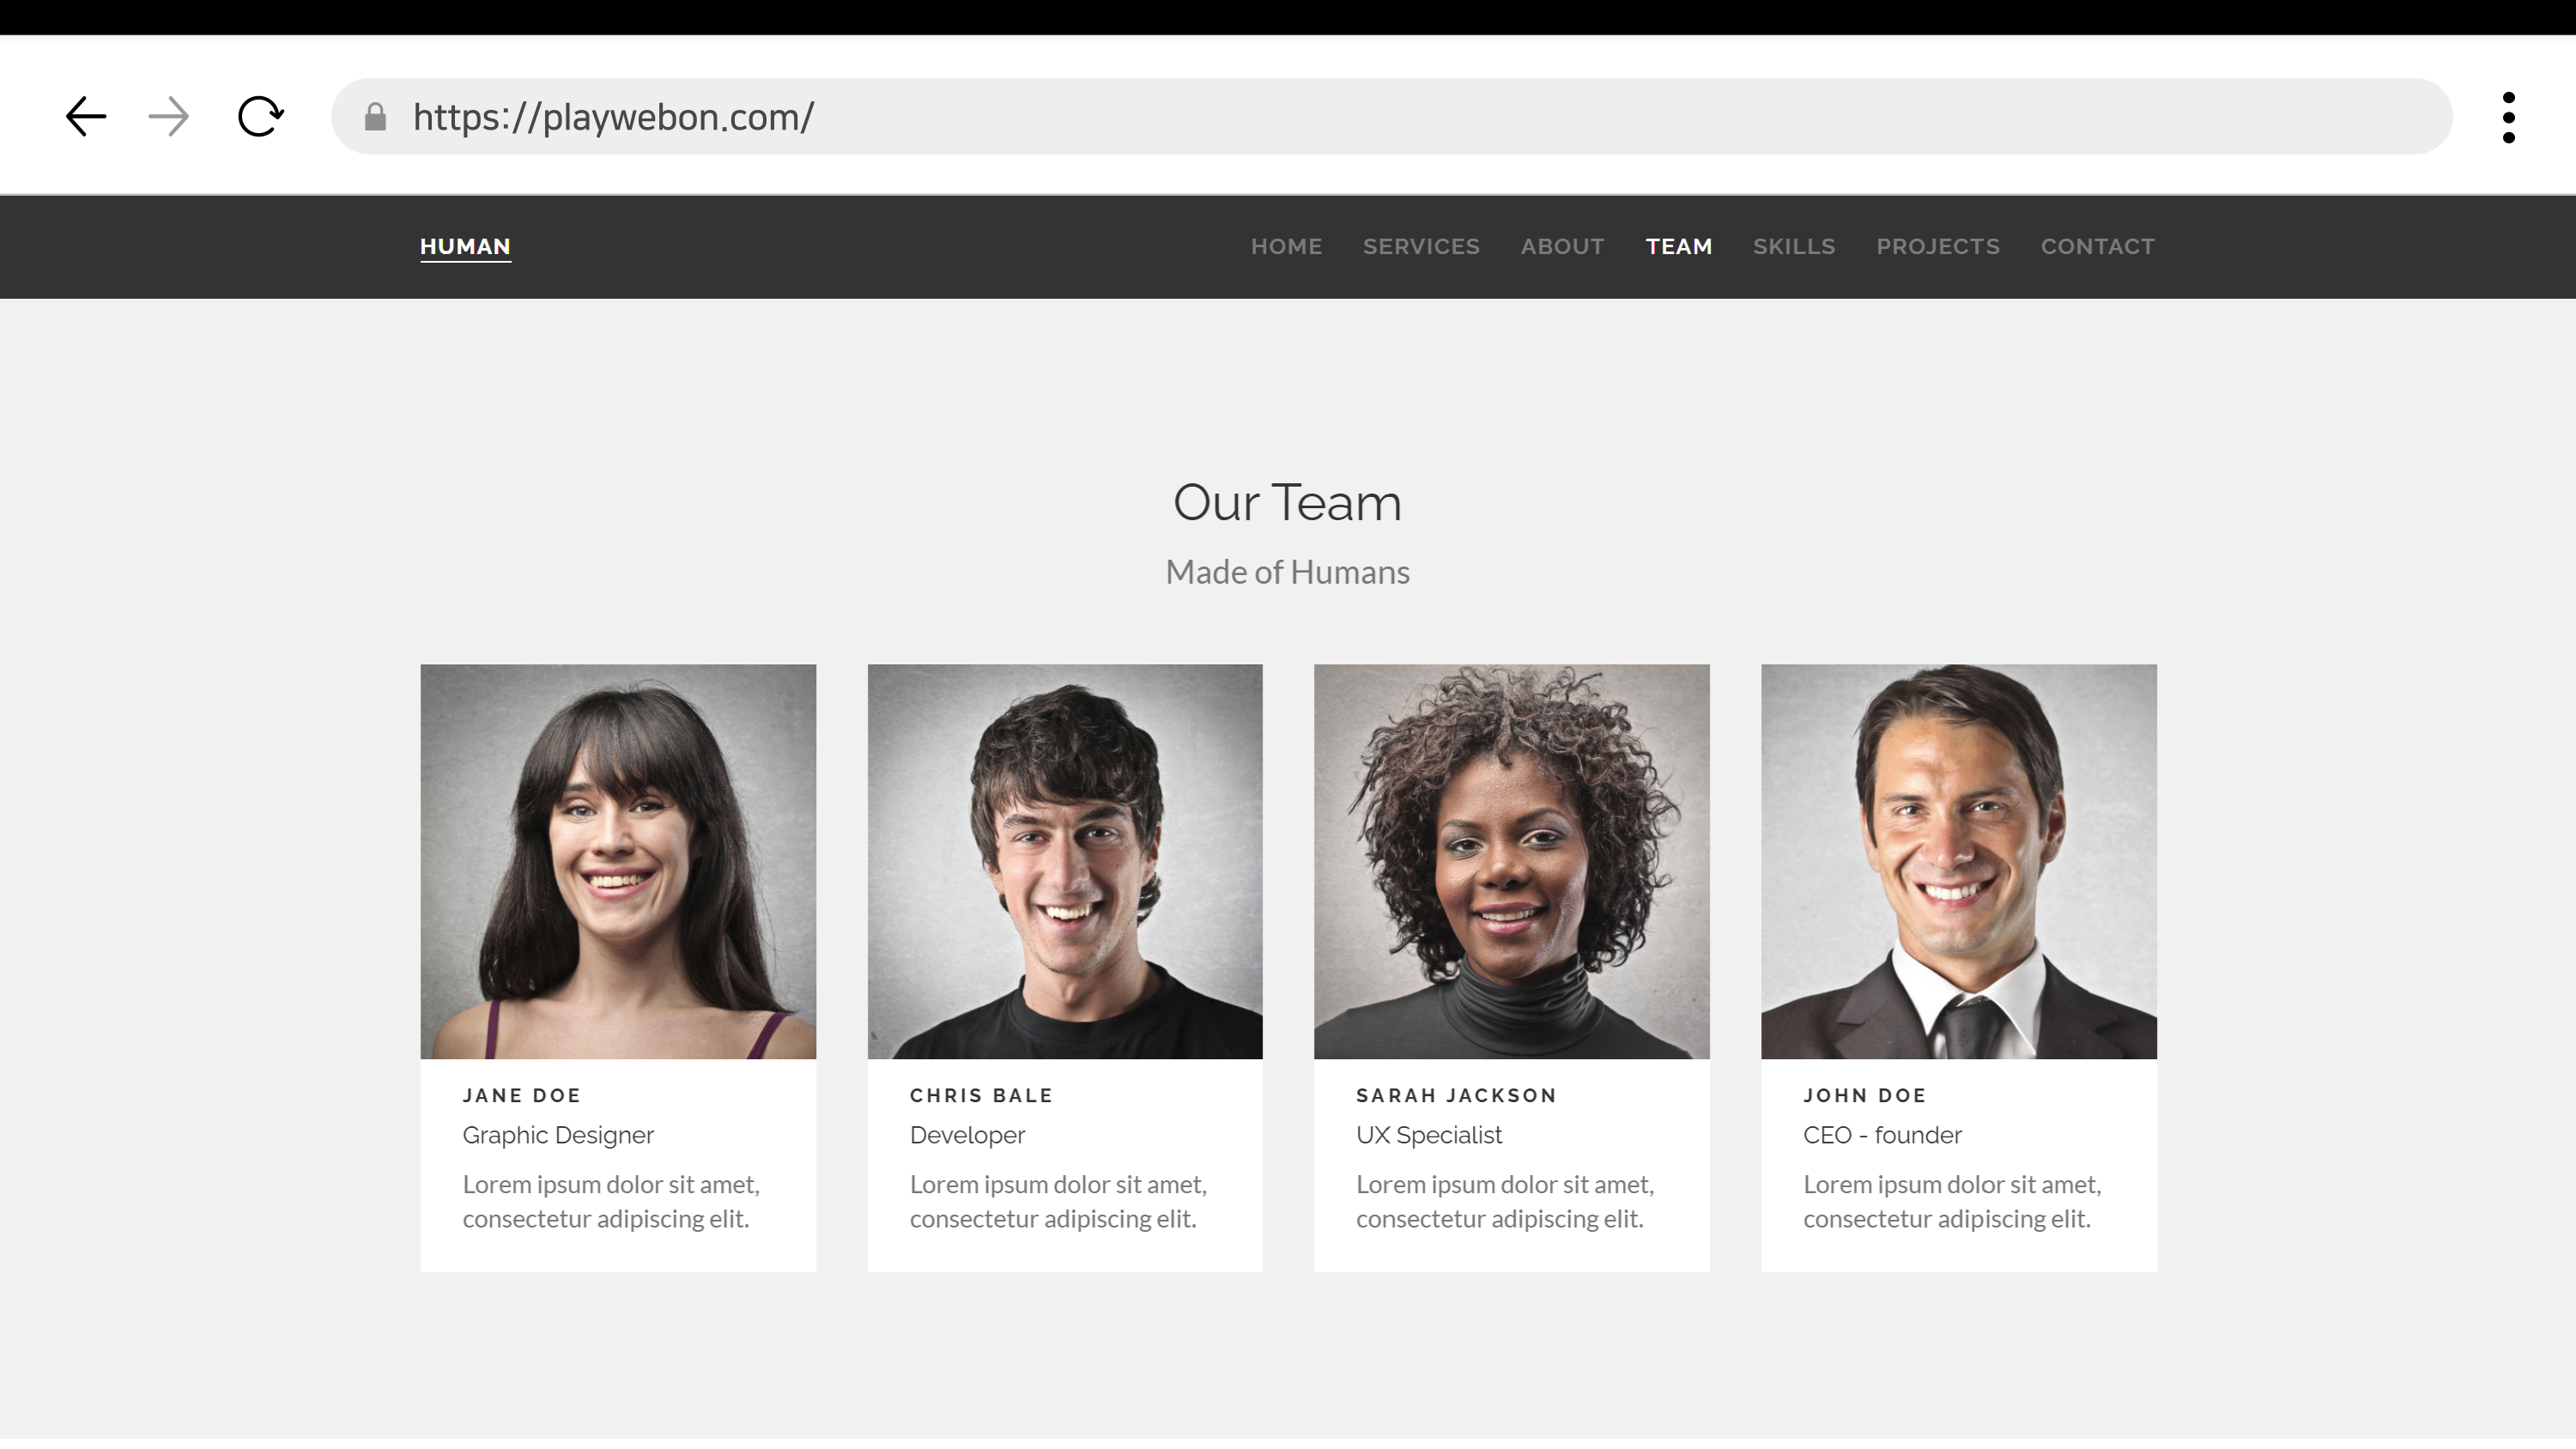Click John Doe's portrait photo

[1958, 861]
